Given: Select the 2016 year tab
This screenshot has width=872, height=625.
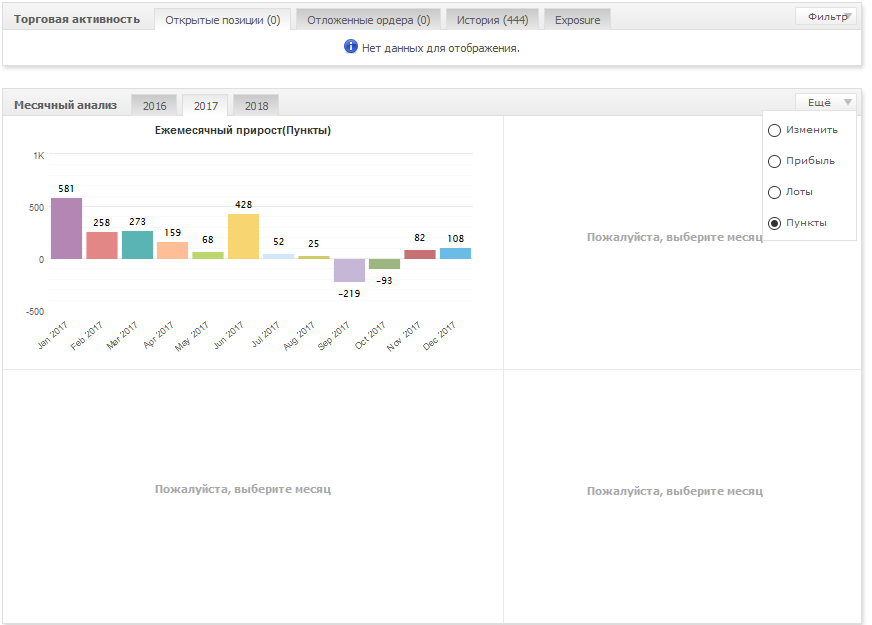Looking at the screenshot, I should pyautogui.click(x=154, y=106).
